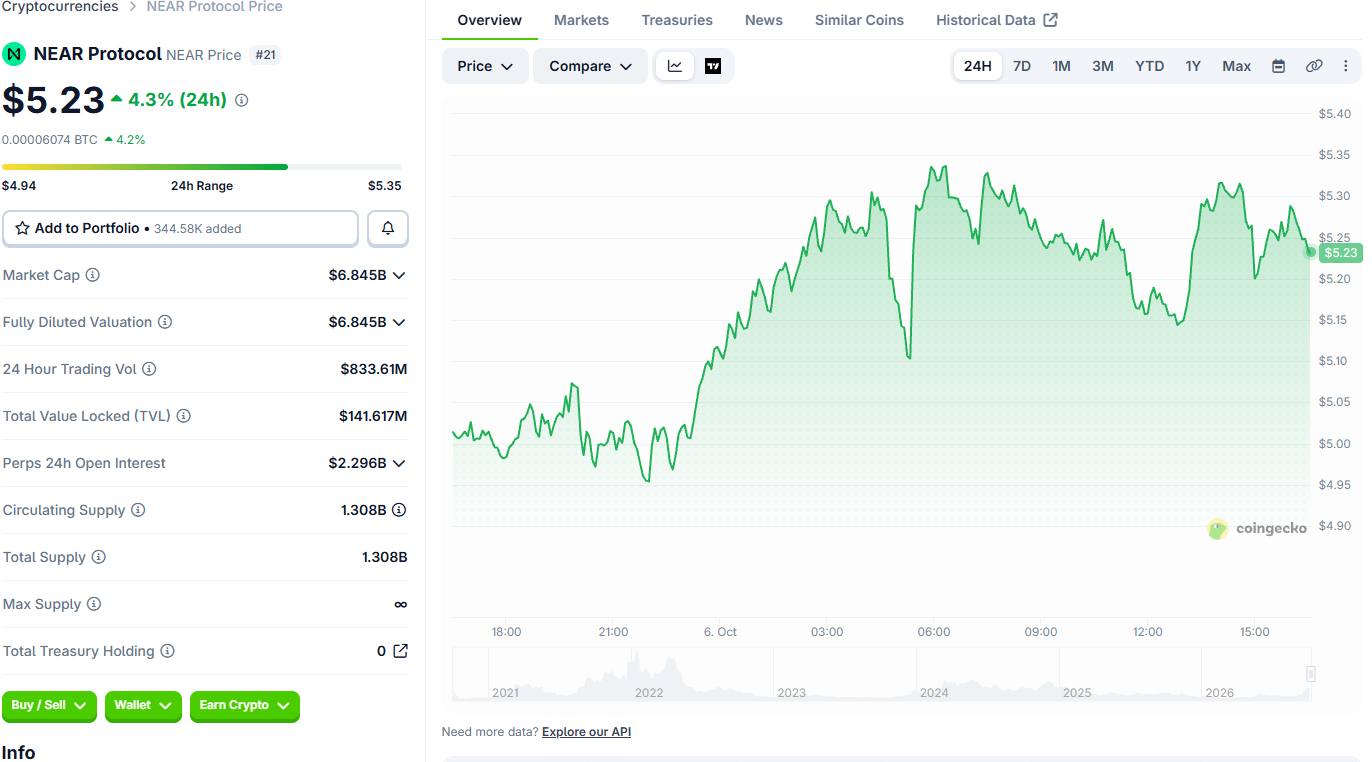Open the Compare dropdown
The image size is (1372, 762).
tap(590, 66)
